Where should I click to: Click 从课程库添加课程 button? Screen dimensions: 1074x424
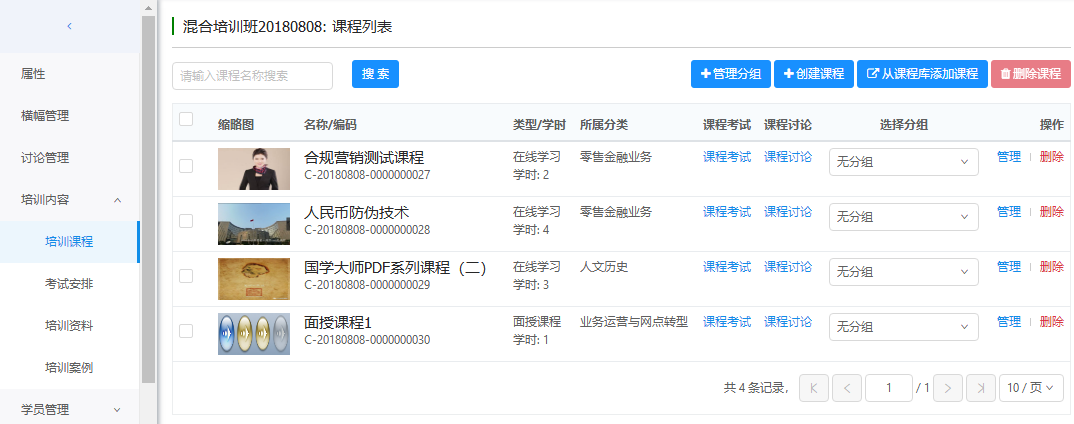[x=921, y=74]
